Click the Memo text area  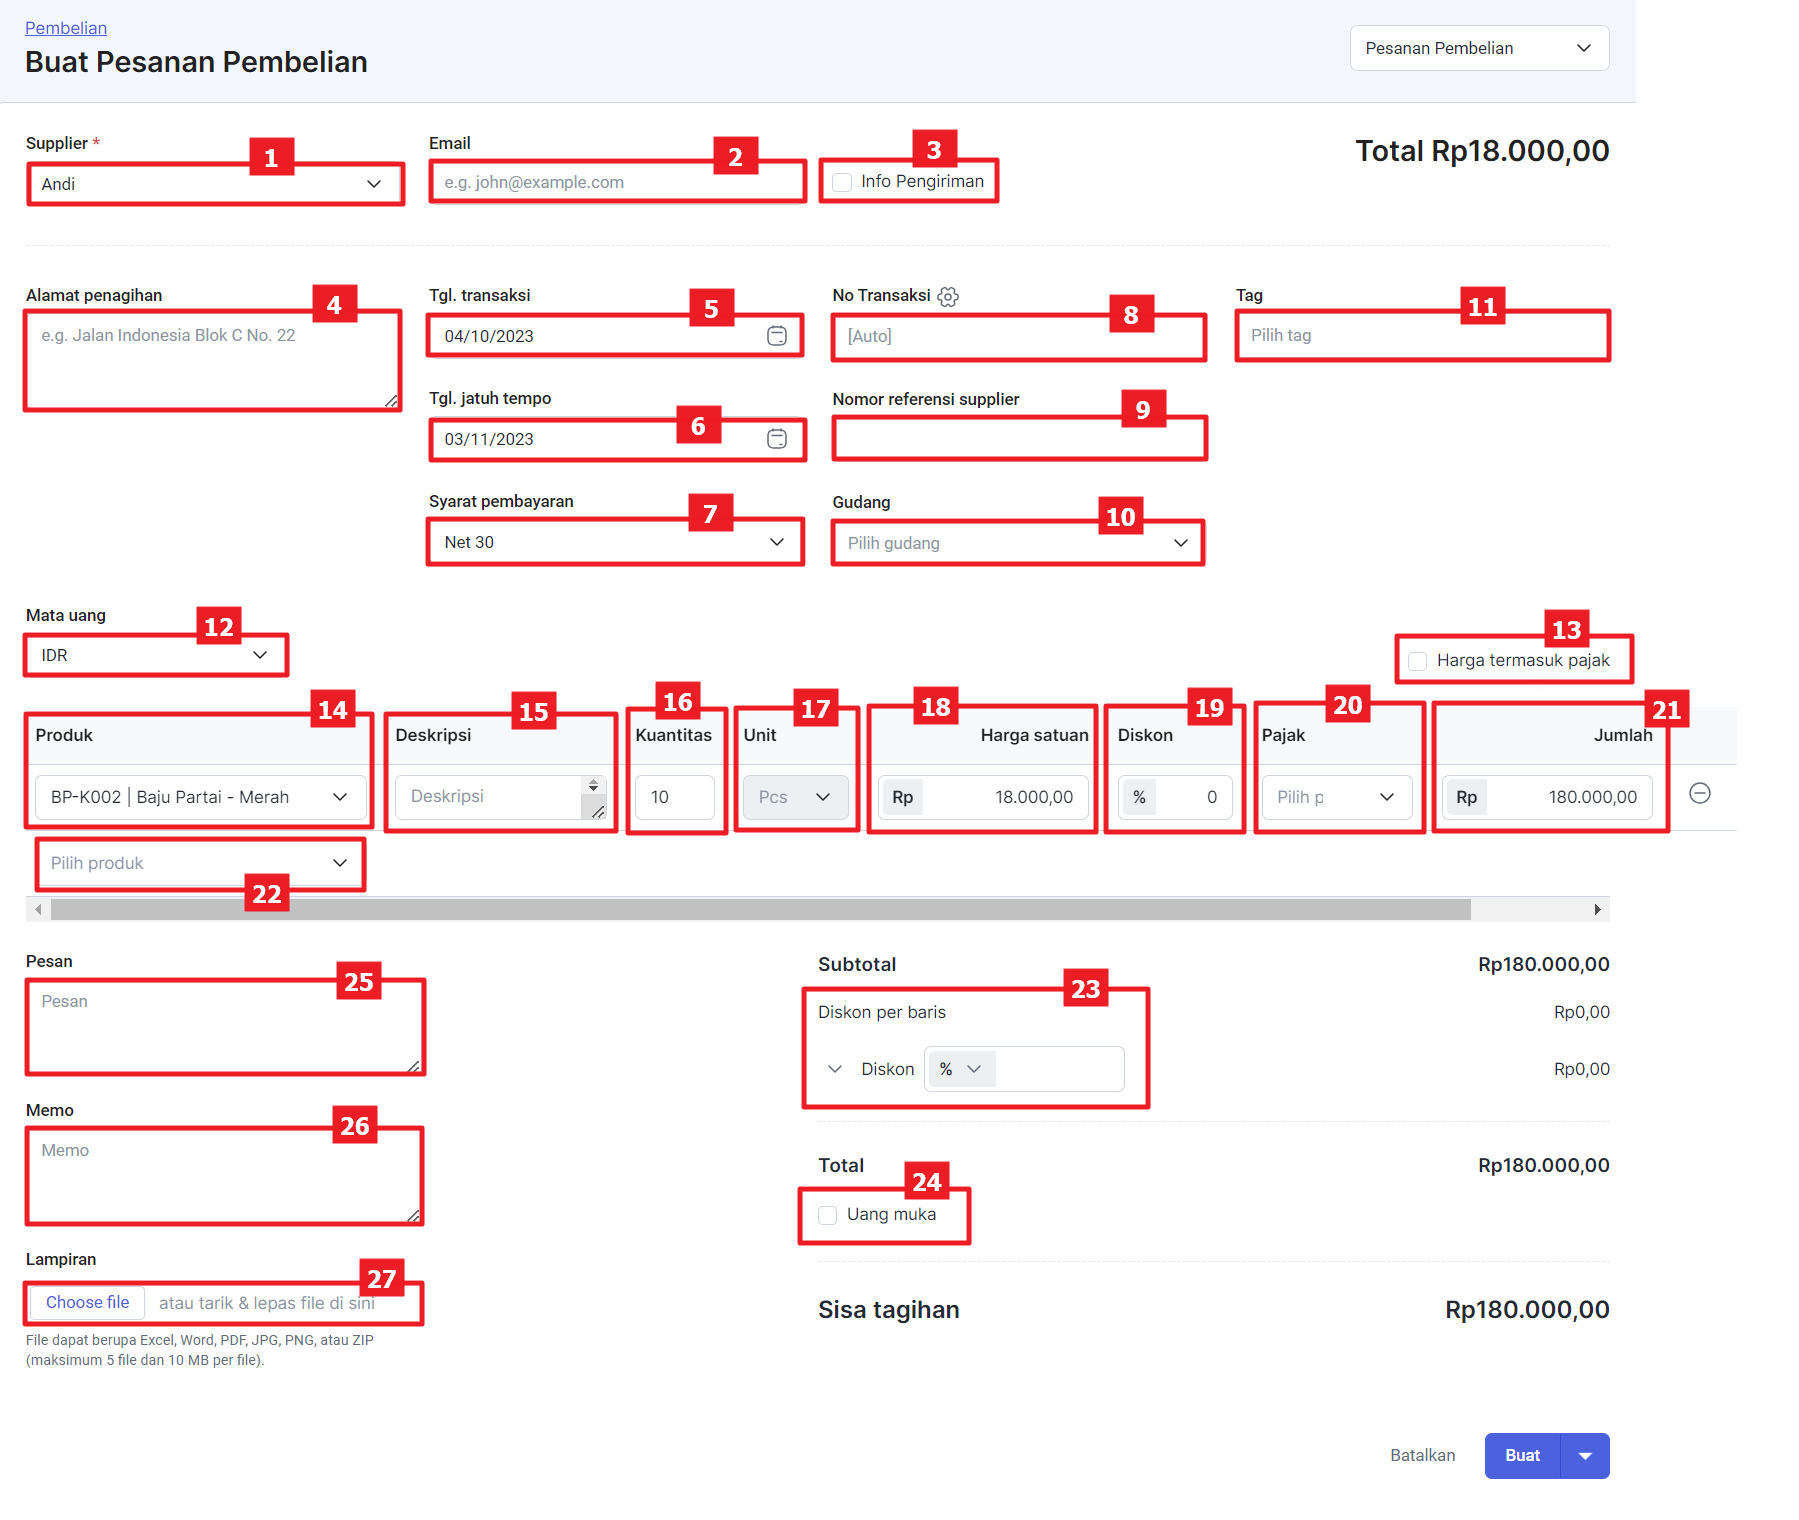tap(225, 1176)
